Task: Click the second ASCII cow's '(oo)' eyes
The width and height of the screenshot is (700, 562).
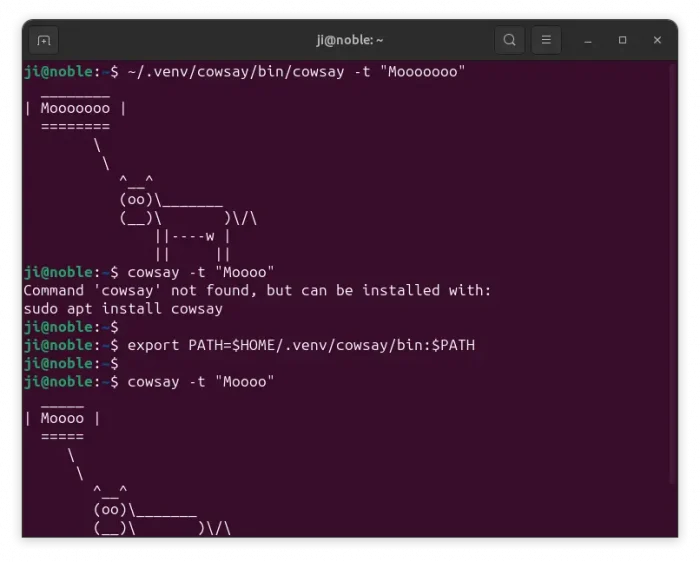Action: [109, 509]
